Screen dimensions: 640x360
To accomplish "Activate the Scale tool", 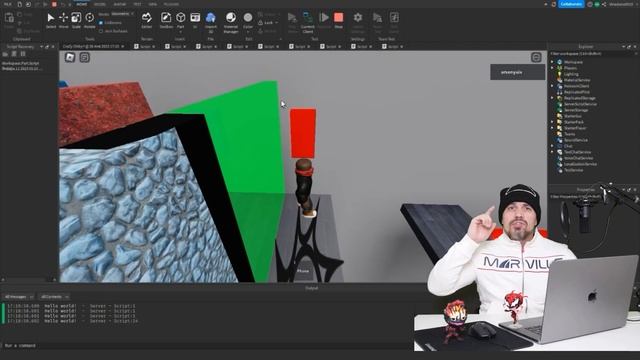I will [x=76, y=20].
